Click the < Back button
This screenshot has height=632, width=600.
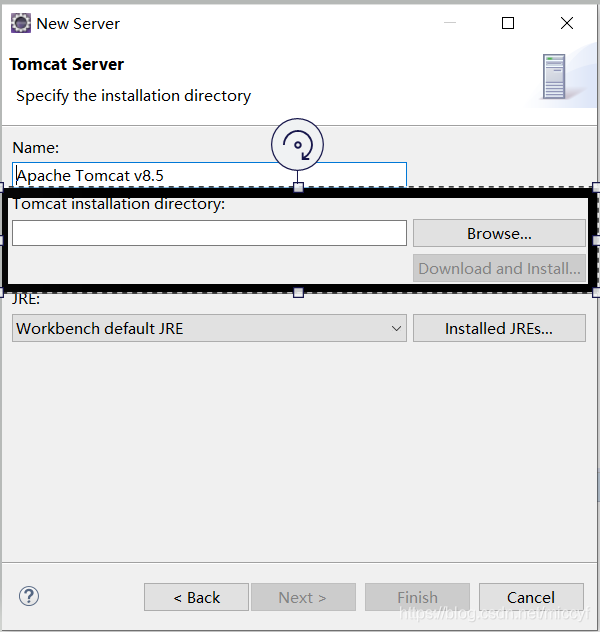(x=196, y=597)
